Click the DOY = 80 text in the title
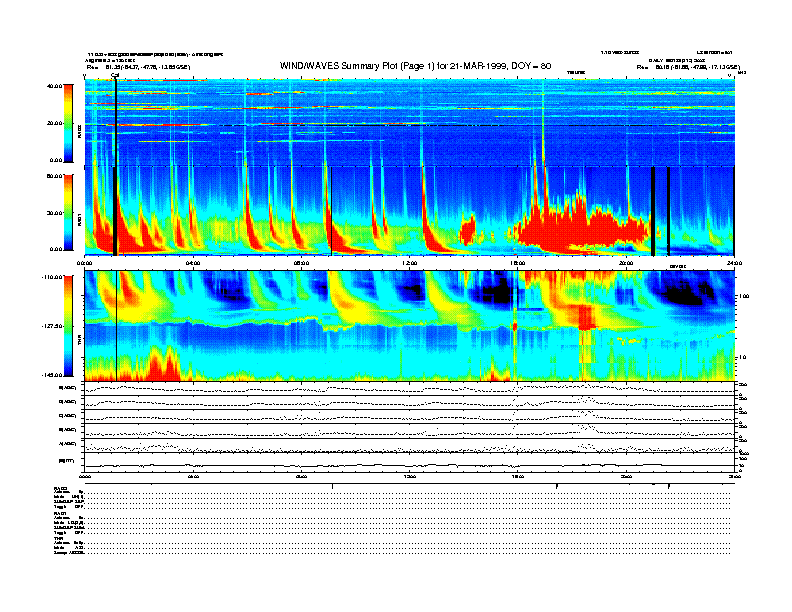Screen dimensions: 792x612 (x=530, y=66)
